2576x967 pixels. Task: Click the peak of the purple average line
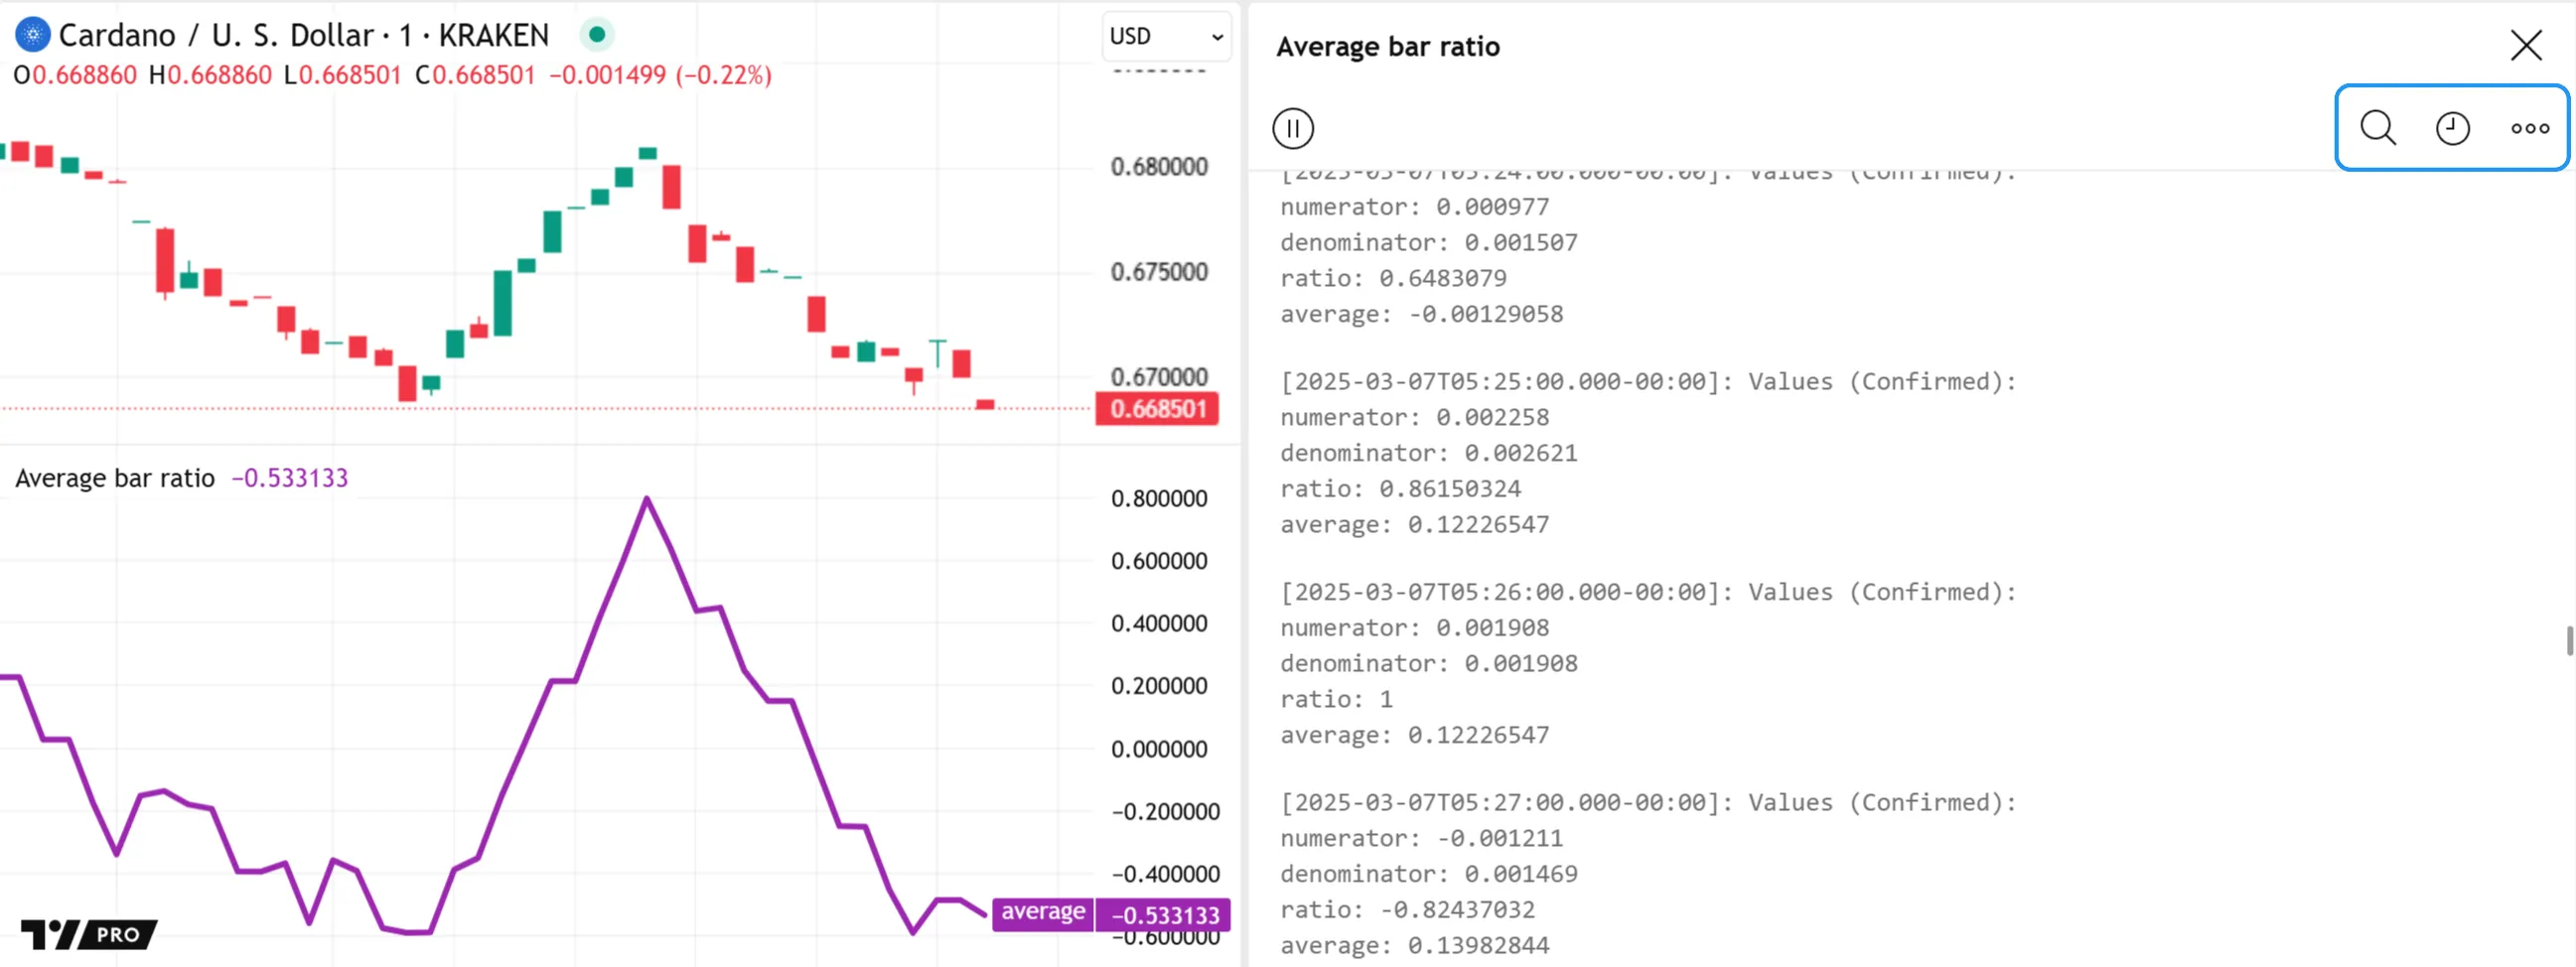click(647, 499)
